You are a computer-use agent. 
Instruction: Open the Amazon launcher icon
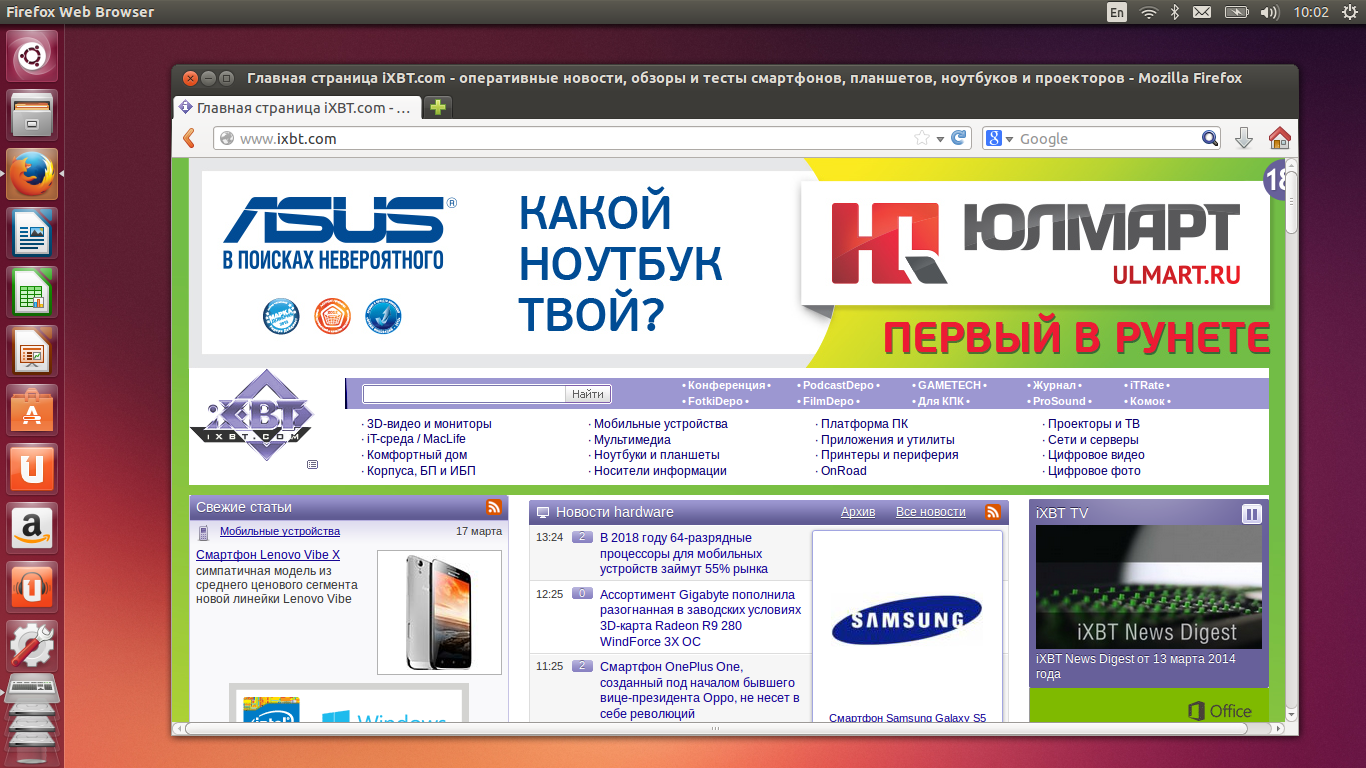34,528
